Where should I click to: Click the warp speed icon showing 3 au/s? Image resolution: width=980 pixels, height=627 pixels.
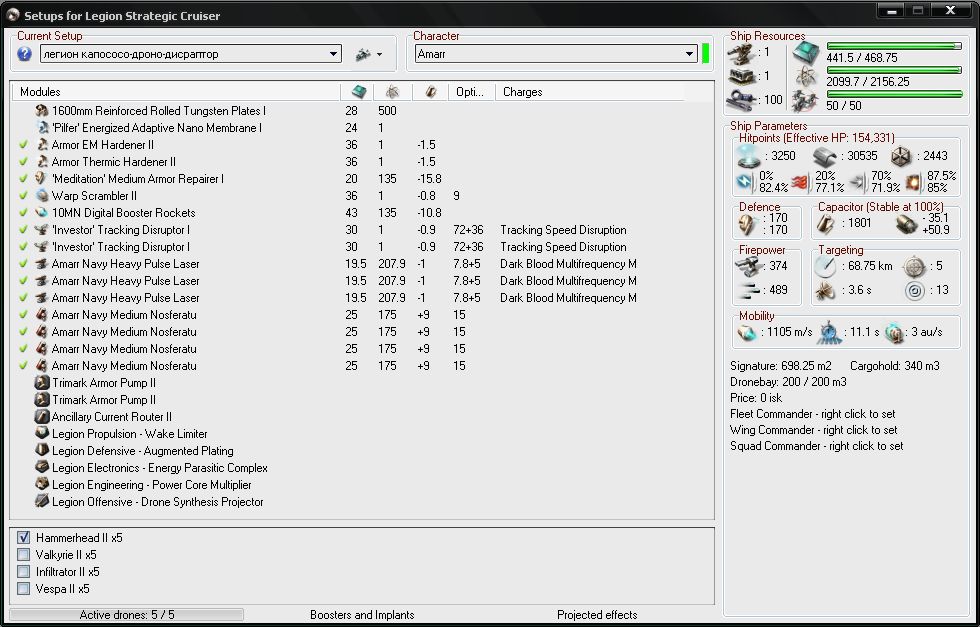pos(894,333)
